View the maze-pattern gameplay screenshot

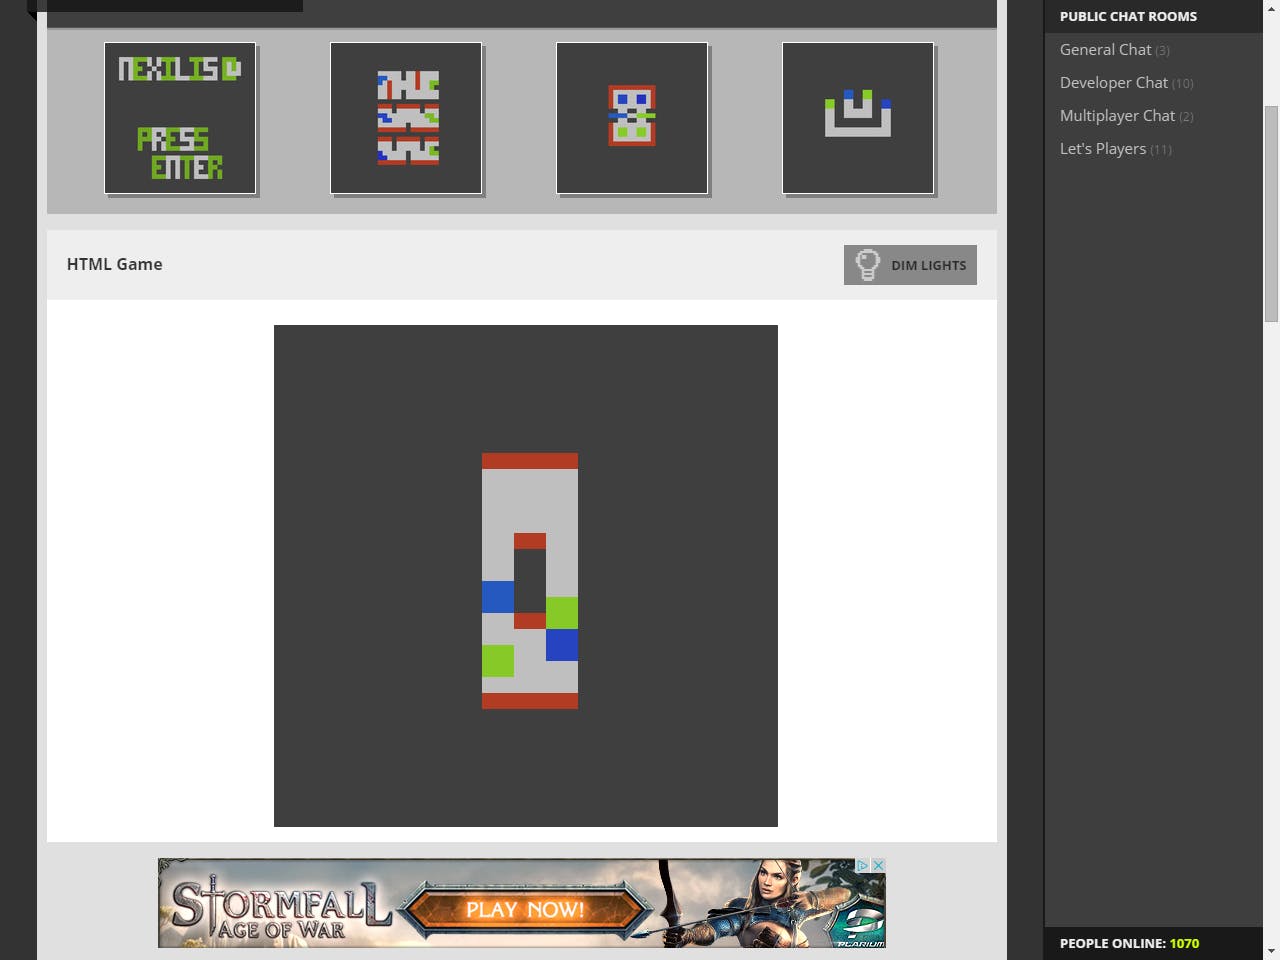[406, 117]
